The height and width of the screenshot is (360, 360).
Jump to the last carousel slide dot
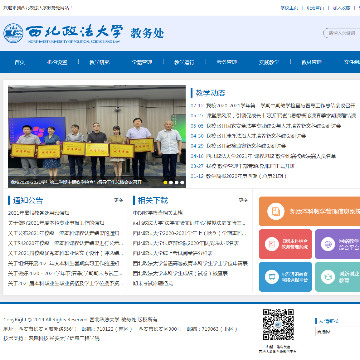click(182, 182)
